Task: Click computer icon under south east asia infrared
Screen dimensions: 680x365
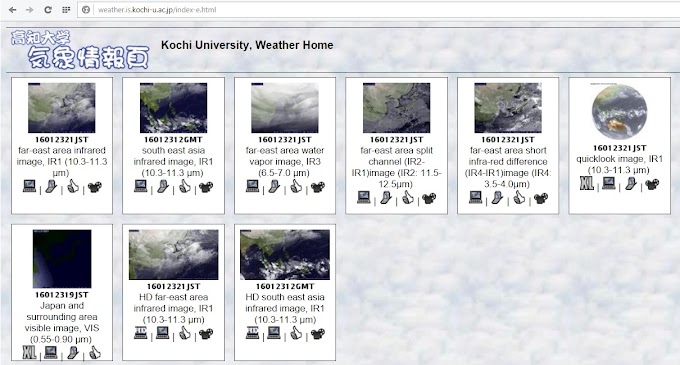Action: pyautogui.click(x=141, y=186)
